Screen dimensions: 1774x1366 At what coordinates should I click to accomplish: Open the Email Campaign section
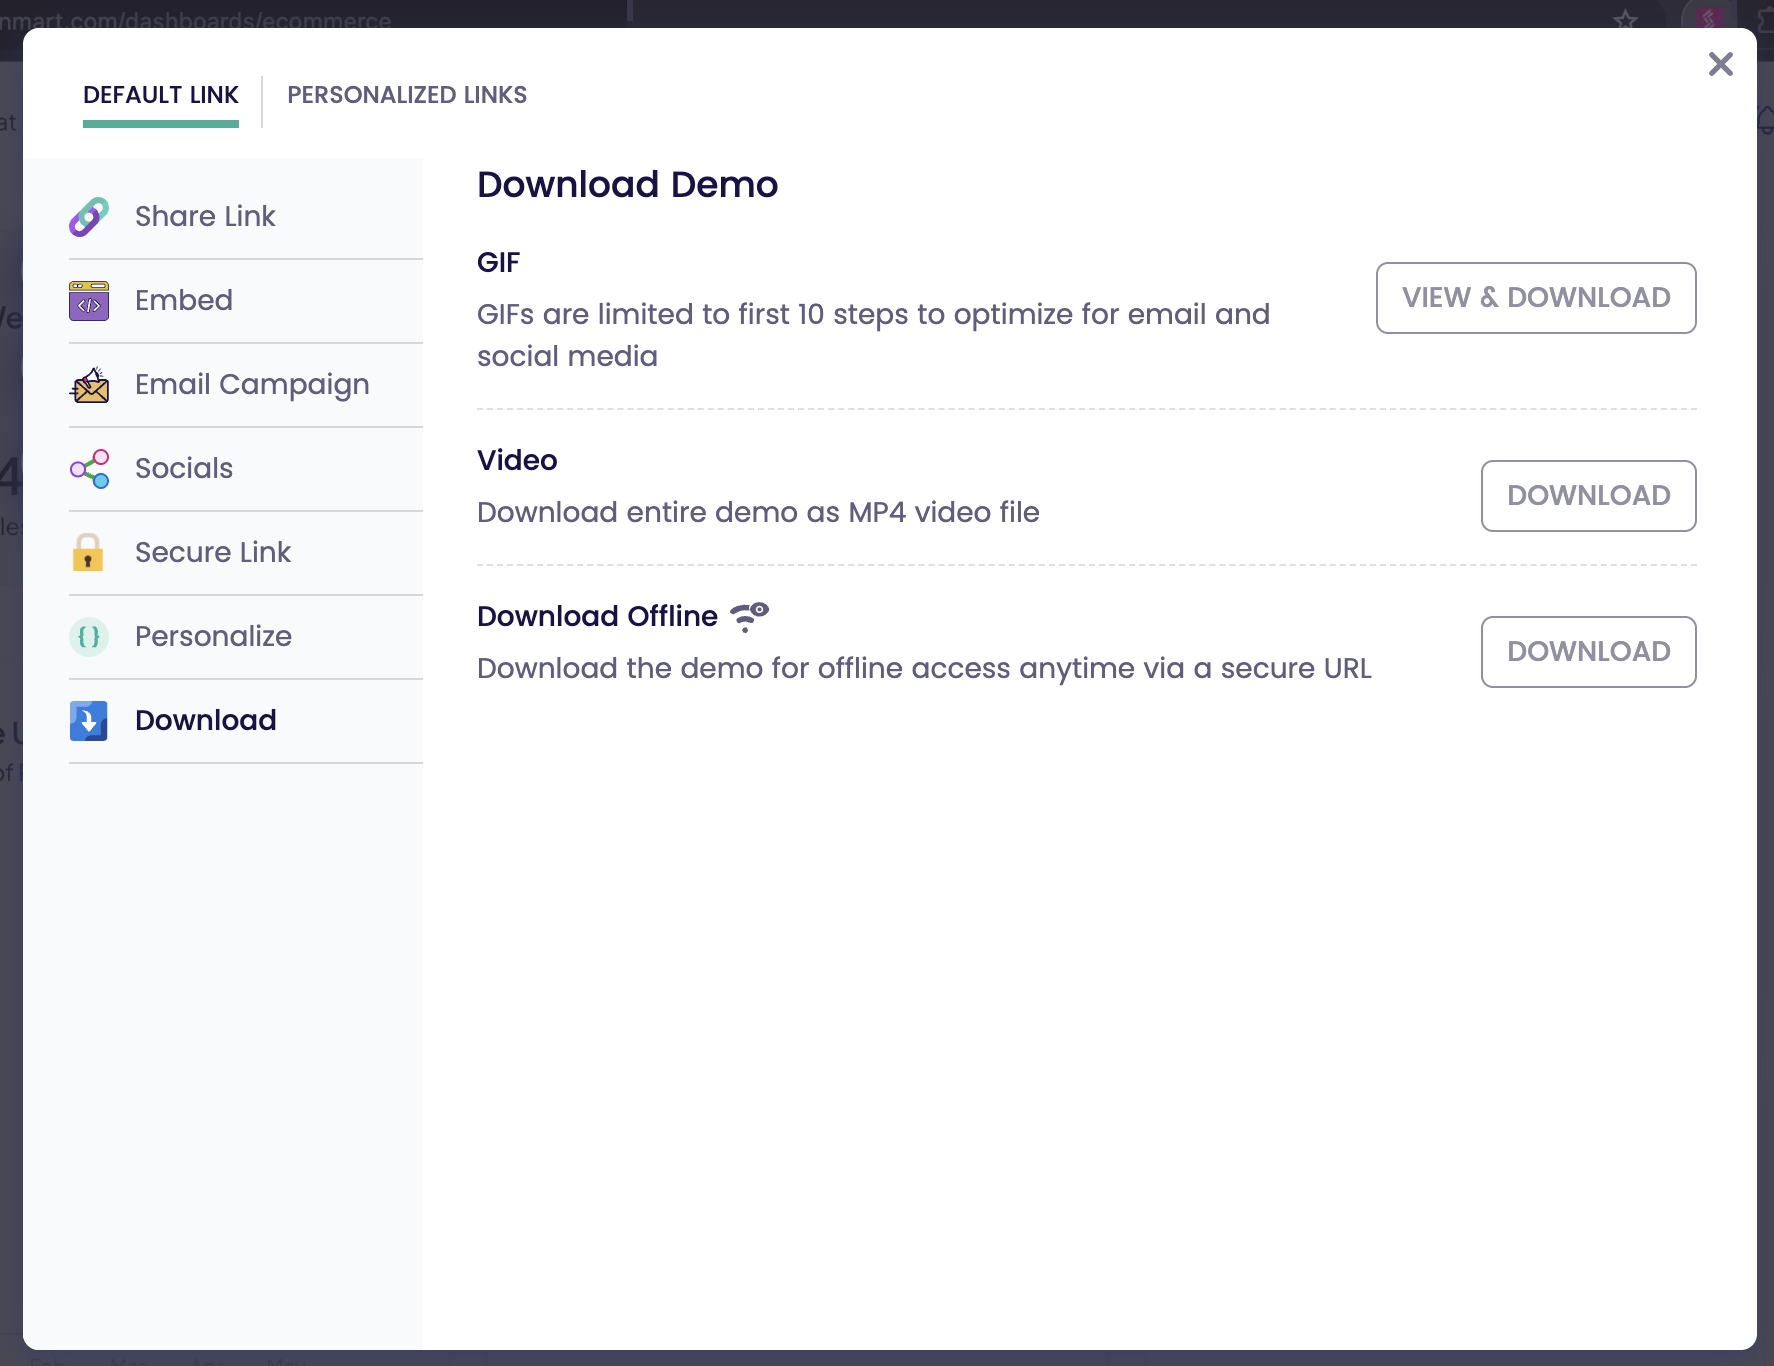tap(246, 385)
